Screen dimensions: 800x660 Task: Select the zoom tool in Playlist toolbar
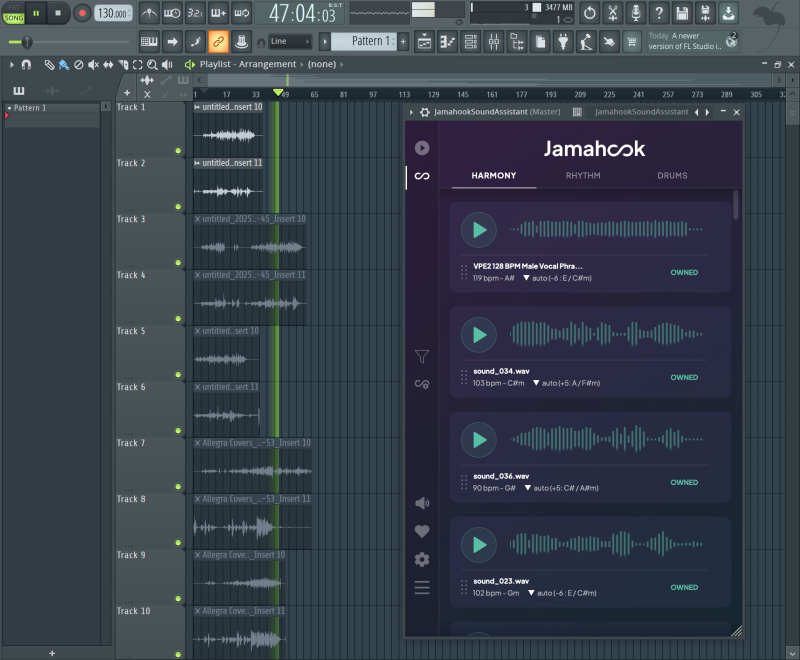click(152, 65)
